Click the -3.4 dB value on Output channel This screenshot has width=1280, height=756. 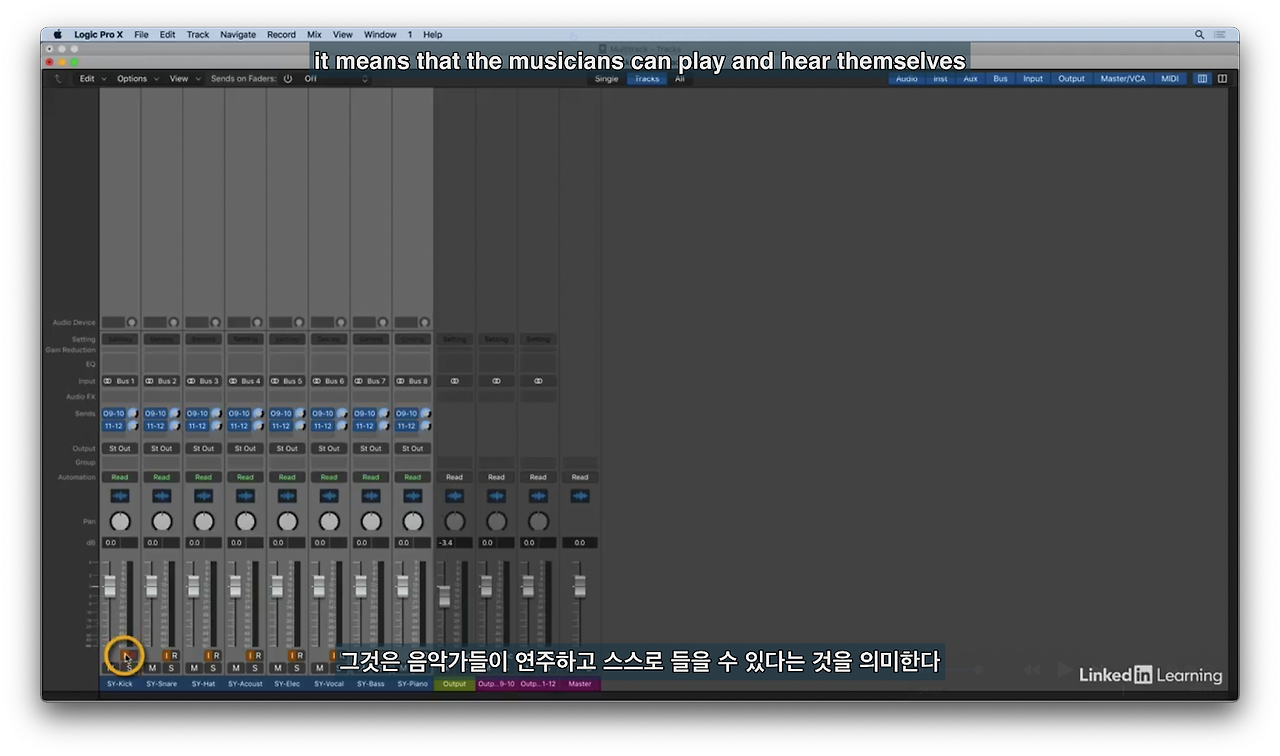[446, 543]
